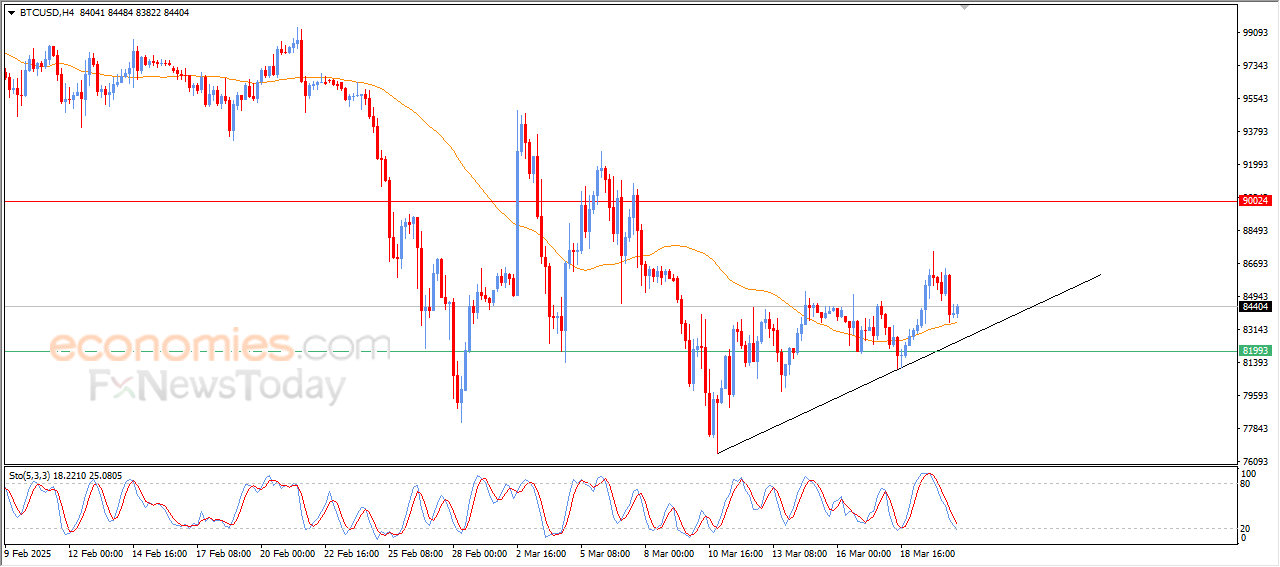
Task: Click the 76093 price axis label
Action: coord(1255,462)
